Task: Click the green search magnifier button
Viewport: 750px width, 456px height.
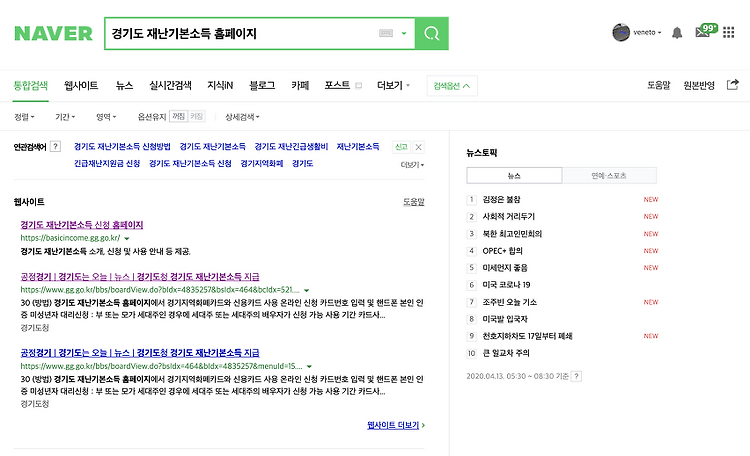Action: point(431,33)
